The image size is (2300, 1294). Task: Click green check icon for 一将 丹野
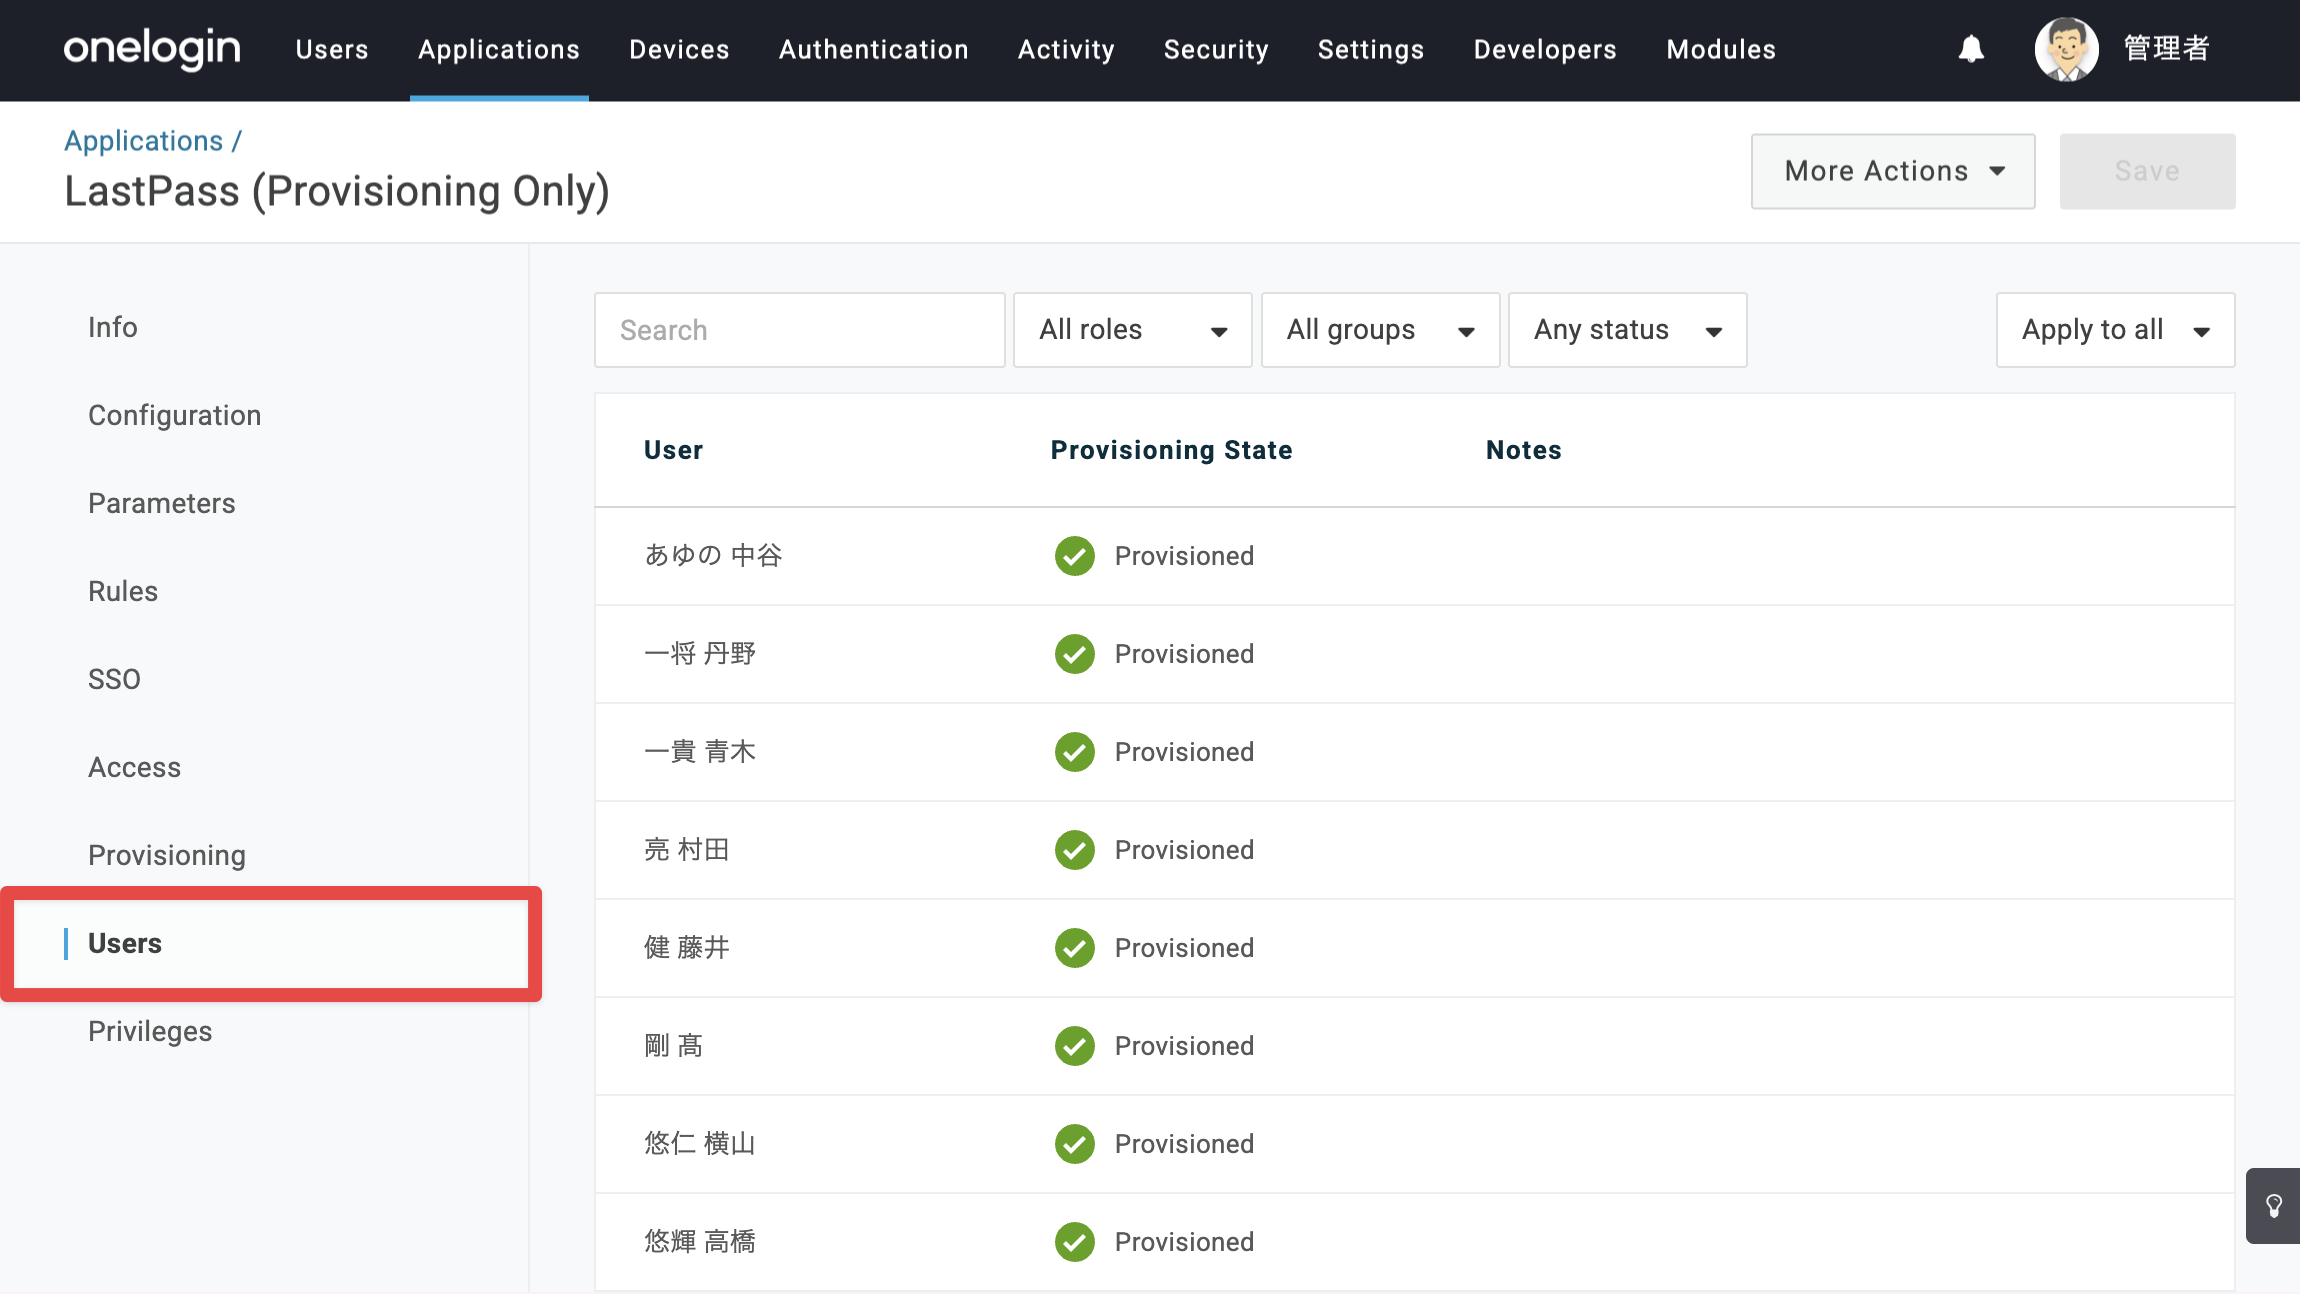[x=1075, y=654]
